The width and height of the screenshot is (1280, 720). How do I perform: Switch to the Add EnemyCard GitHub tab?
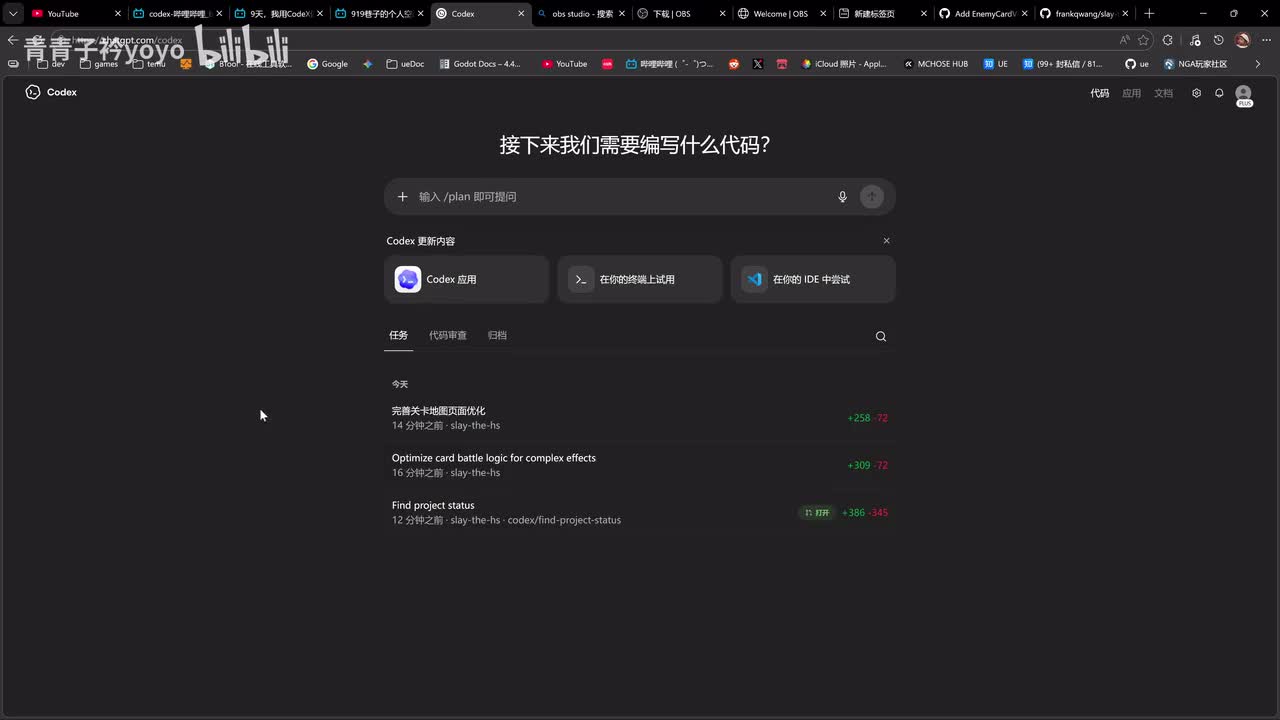tap(983, 14)
